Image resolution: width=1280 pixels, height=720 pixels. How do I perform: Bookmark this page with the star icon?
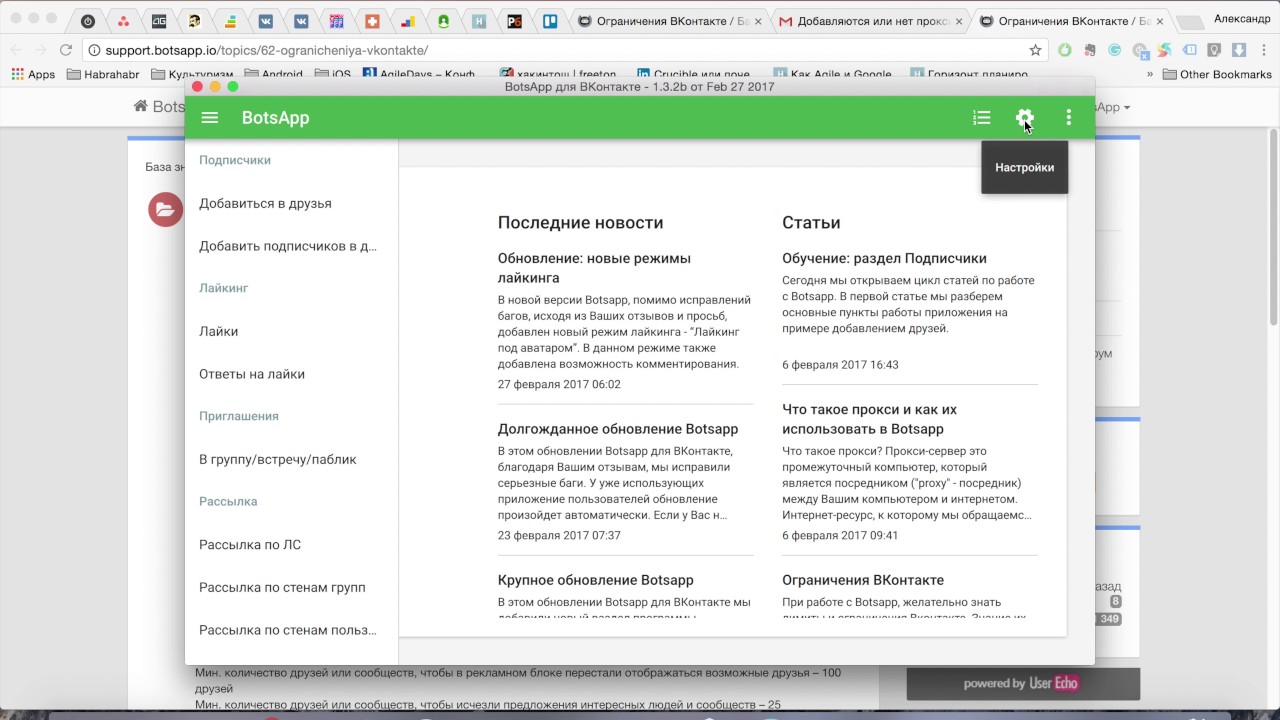click(x=1035, y=50)
